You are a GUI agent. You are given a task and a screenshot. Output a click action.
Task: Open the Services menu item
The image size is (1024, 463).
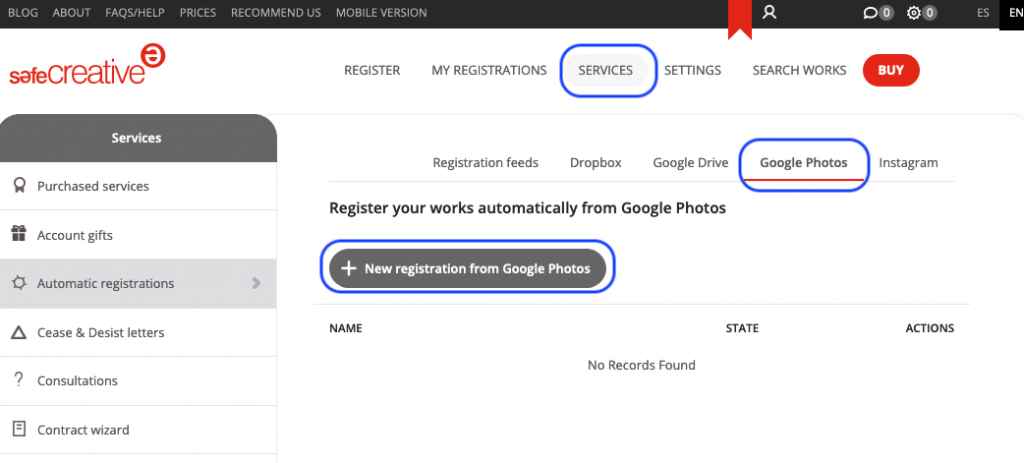click(x=605, y=70)
